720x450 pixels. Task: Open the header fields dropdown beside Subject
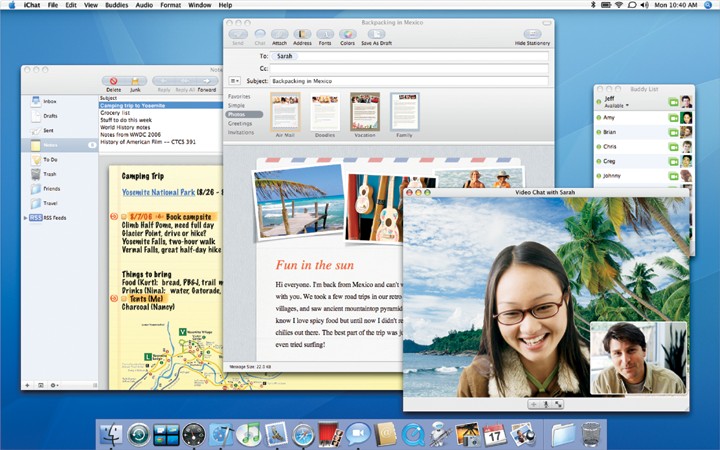coord(235,81)
